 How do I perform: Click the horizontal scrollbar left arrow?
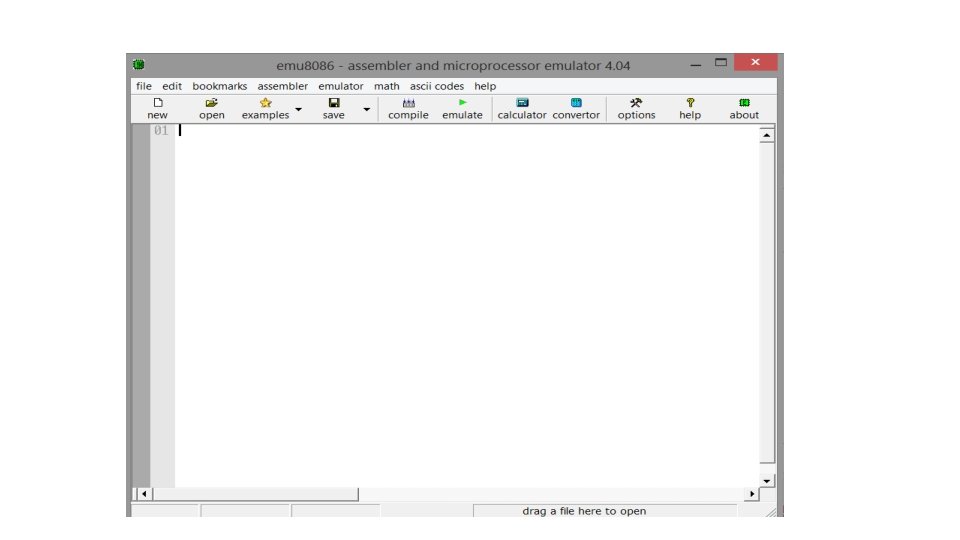tap(144, 494)
